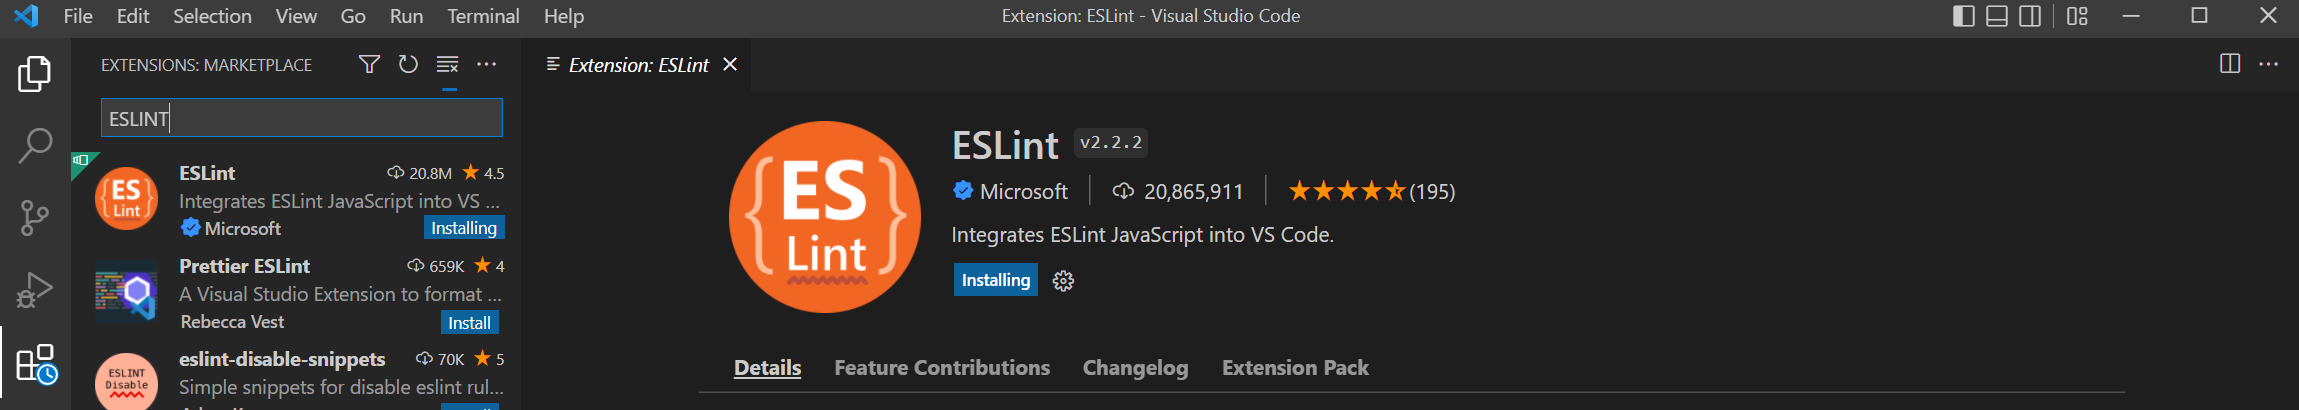Open the Run and Debug view
This screenshot has width=2299, height=410.
coord(35,290)
